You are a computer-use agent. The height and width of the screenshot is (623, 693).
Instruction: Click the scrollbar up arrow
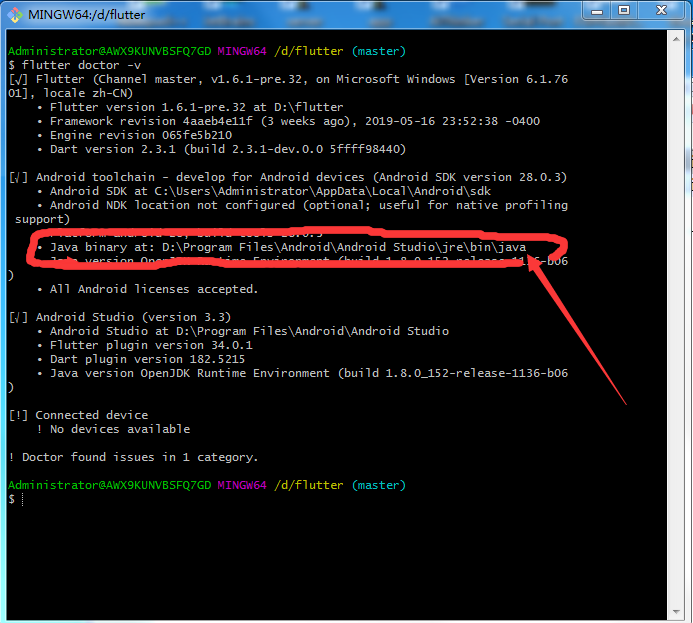pyautogui.click(x=676, y=39)
